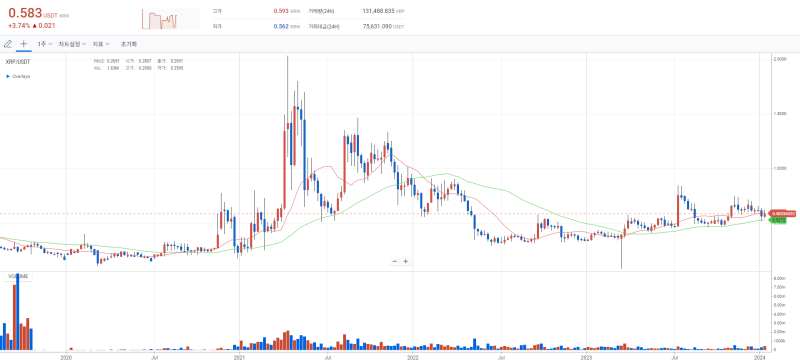This screenshot has width=800, height=364.
Task: Click the +3.74% change value
Action: (19, 26)
